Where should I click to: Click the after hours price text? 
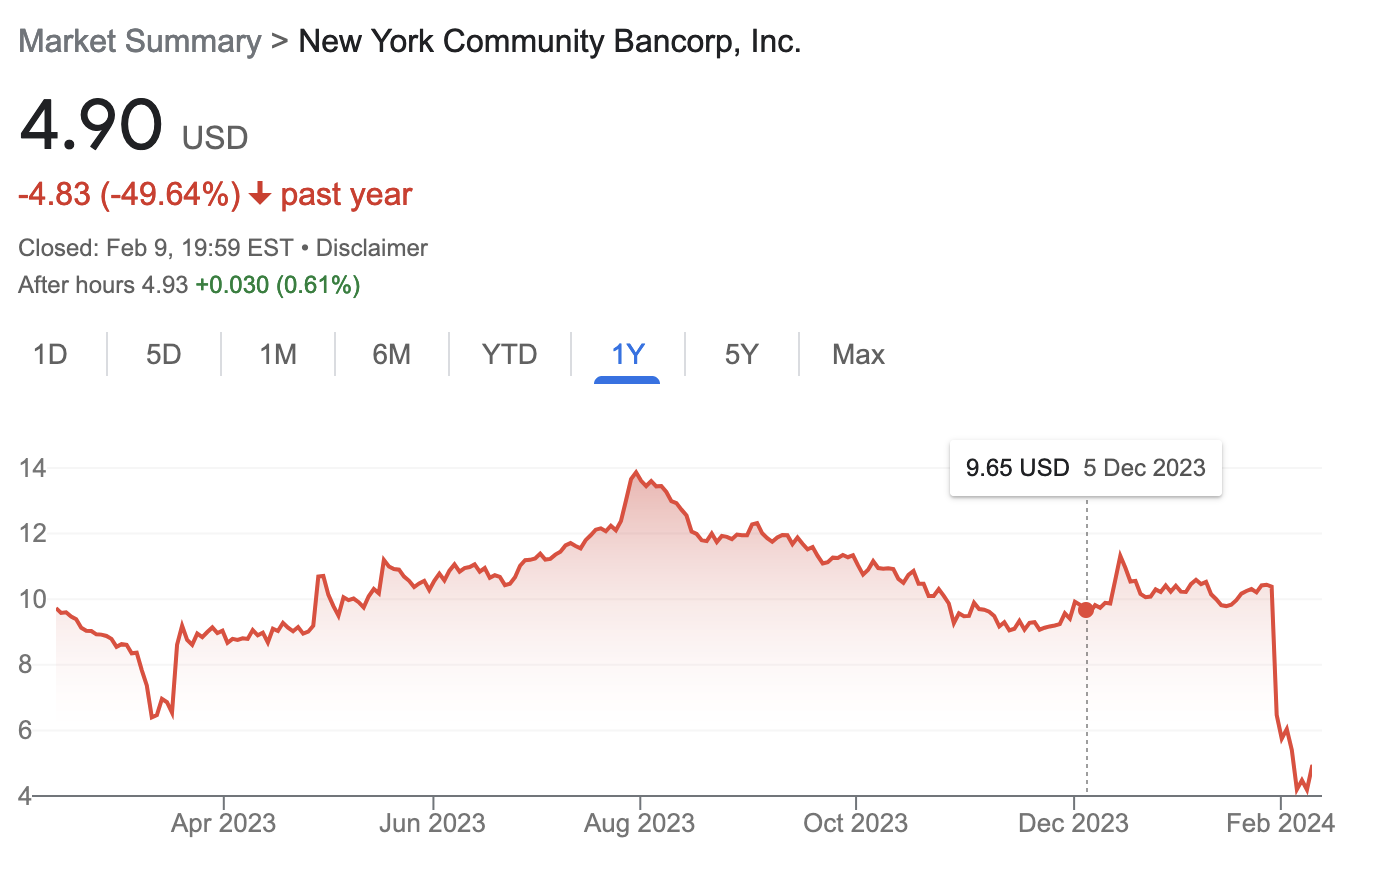coord(189,285)
